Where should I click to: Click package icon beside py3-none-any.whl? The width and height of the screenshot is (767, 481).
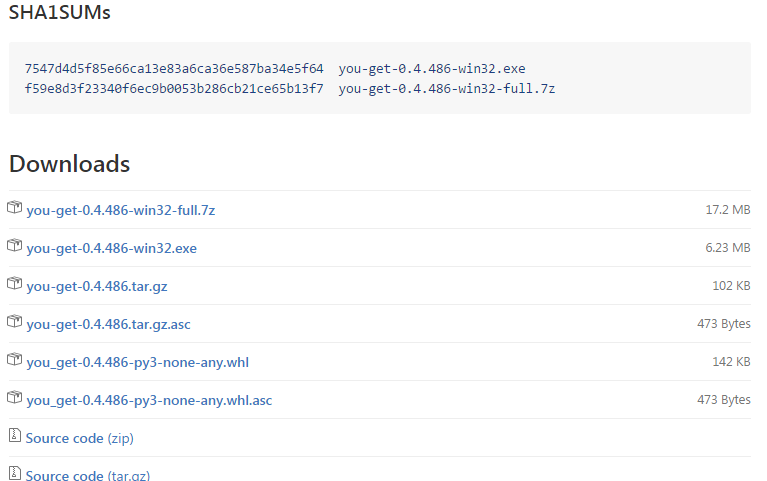tap(15, 359)
